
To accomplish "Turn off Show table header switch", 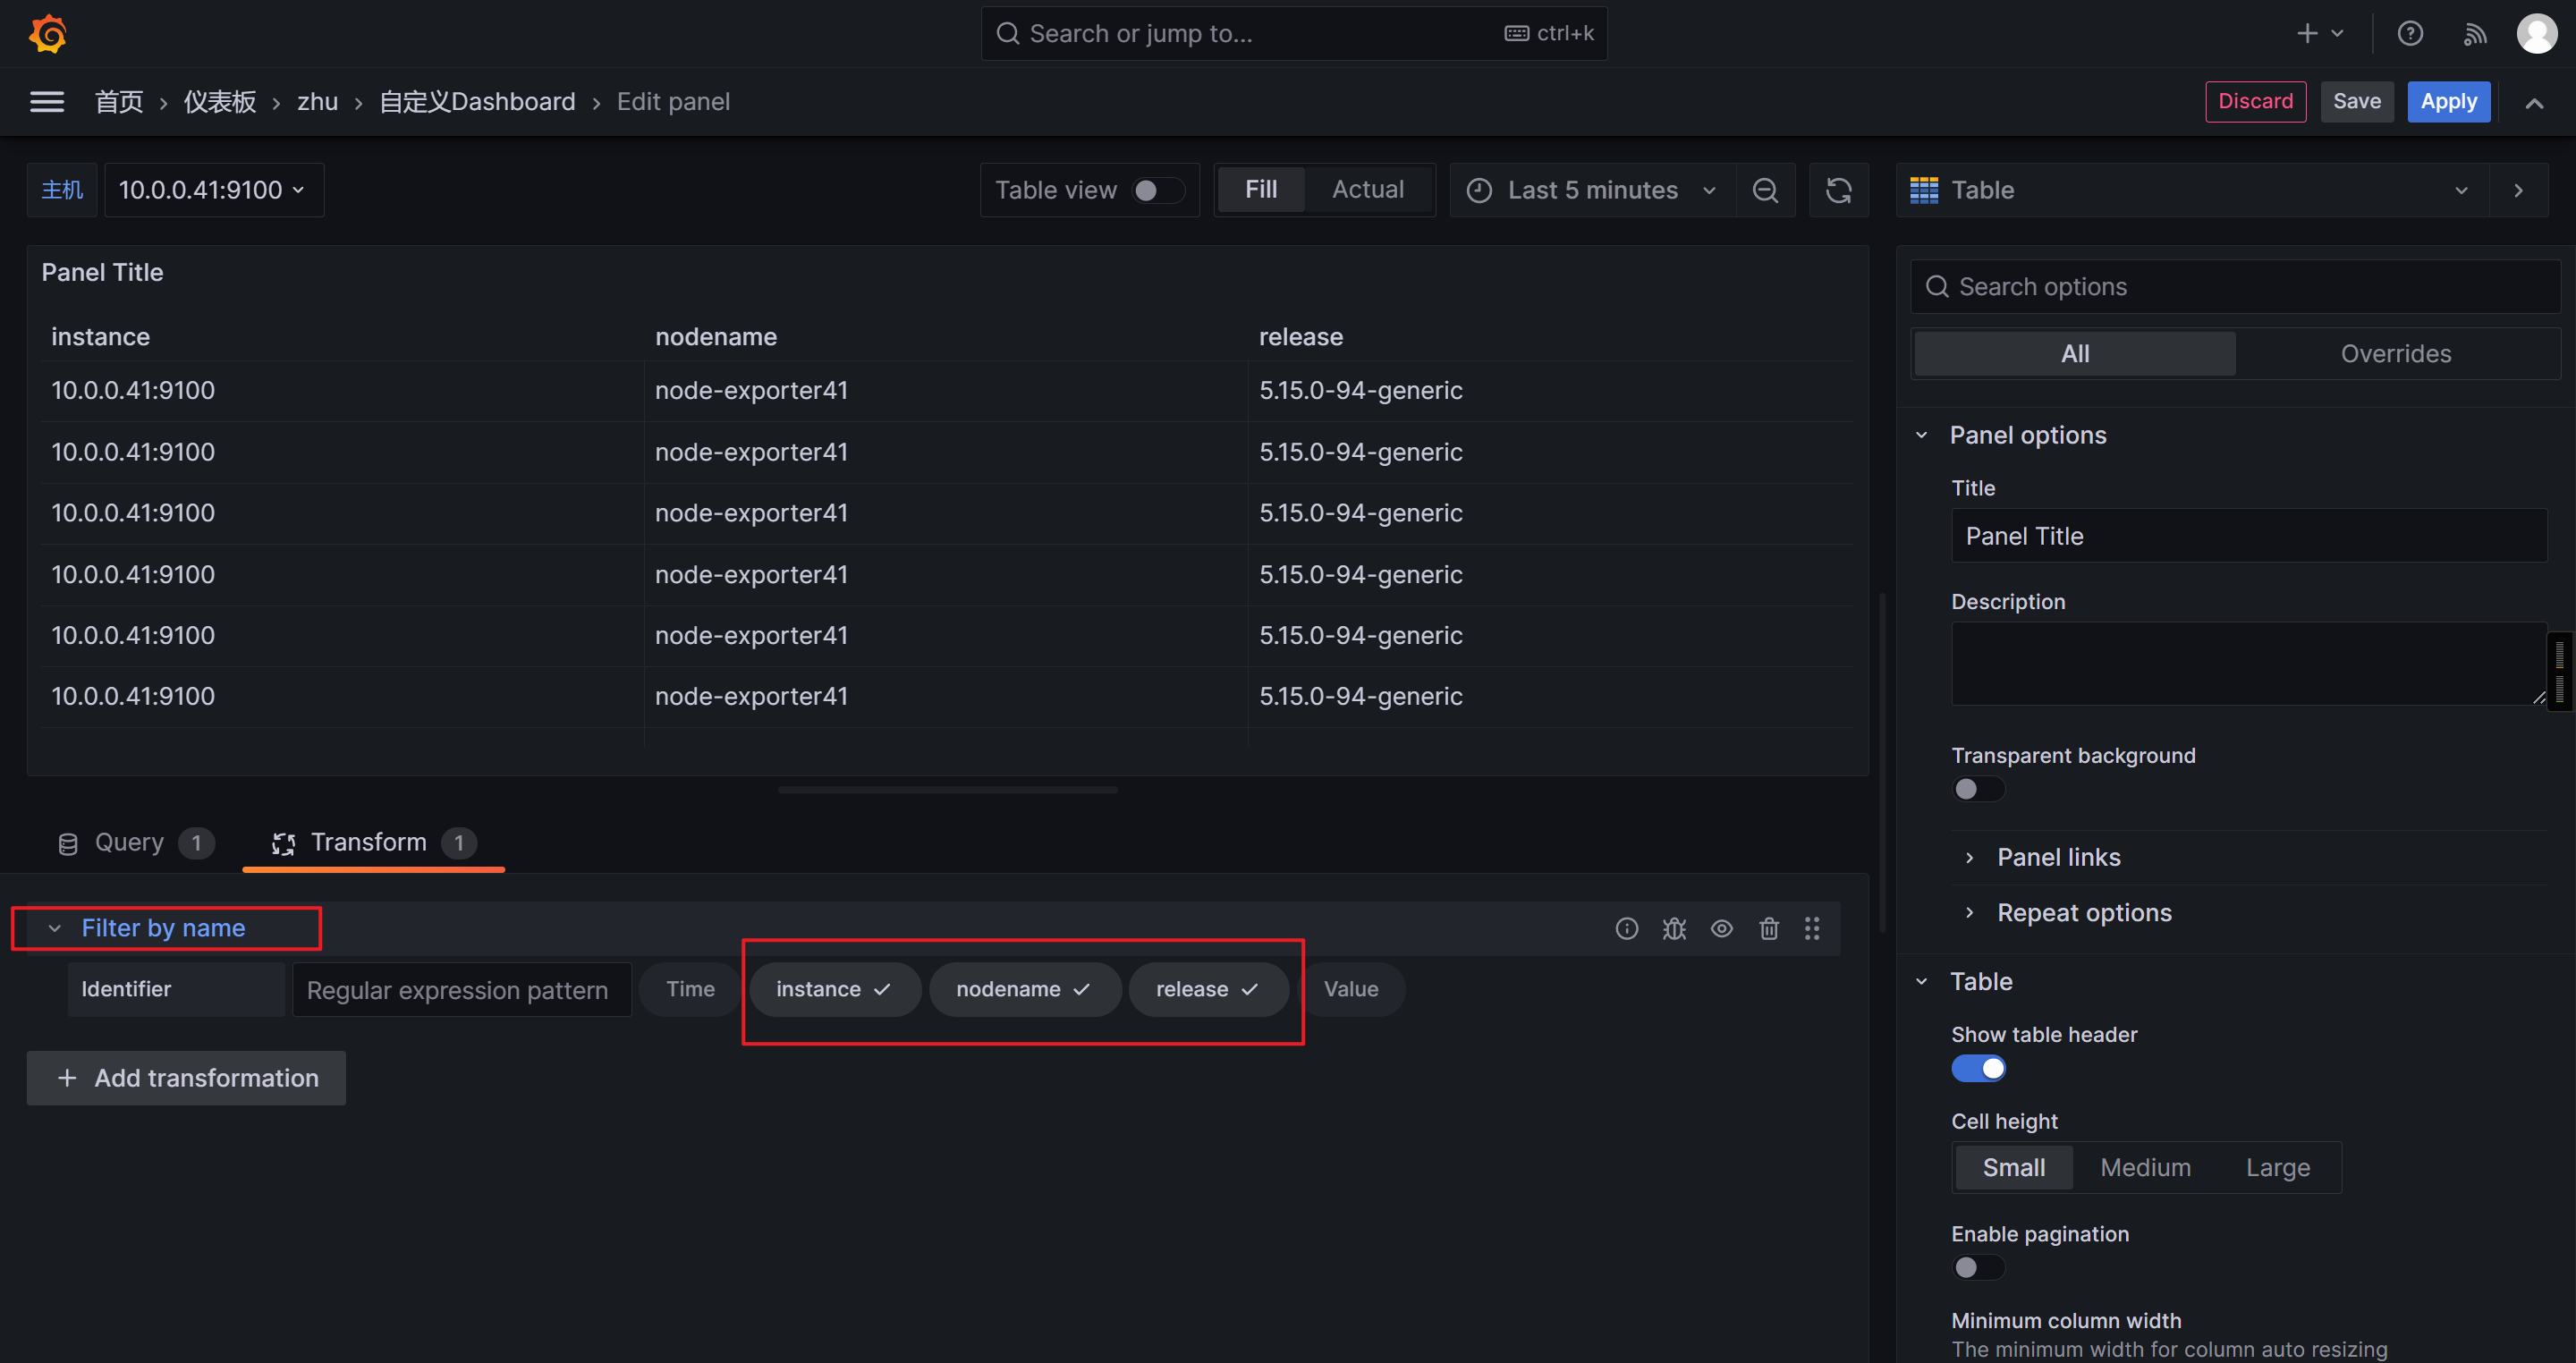I will 1978,1069.
